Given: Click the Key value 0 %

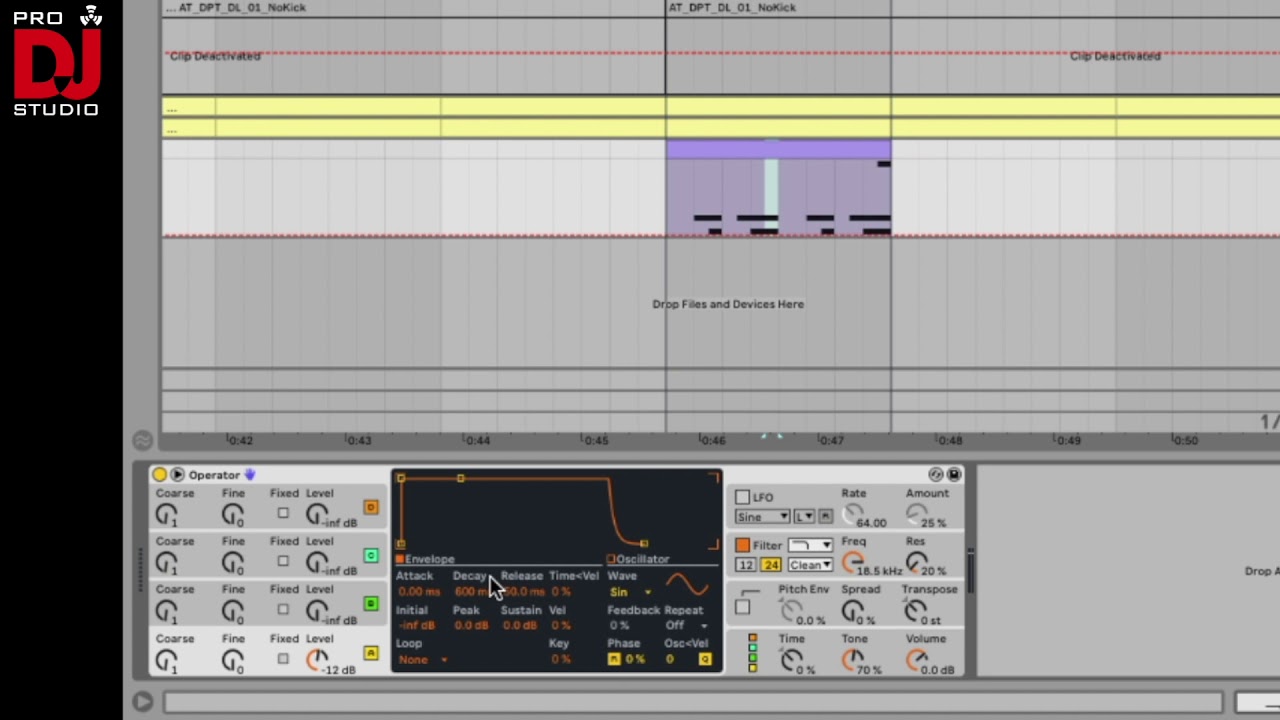Looking at the screenshot, I should (560, 659).
